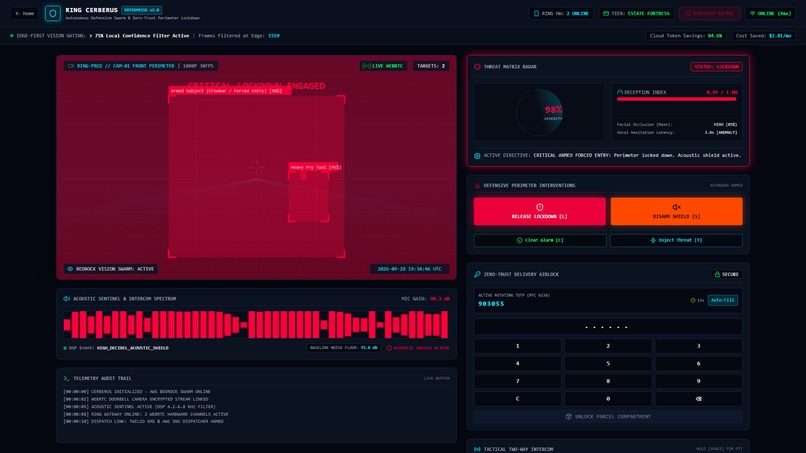
Task: Clear the keypad entry with C
Action: tap(518, 398)
